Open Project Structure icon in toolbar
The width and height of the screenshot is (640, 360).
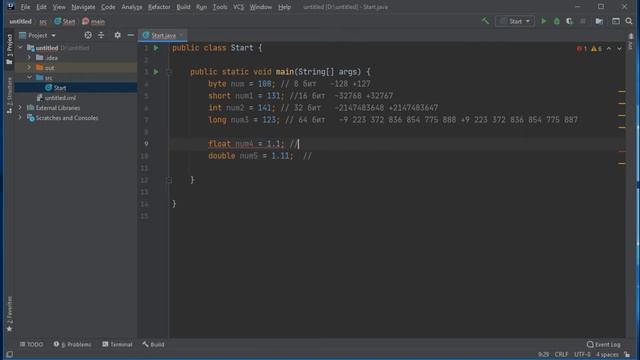599,21
